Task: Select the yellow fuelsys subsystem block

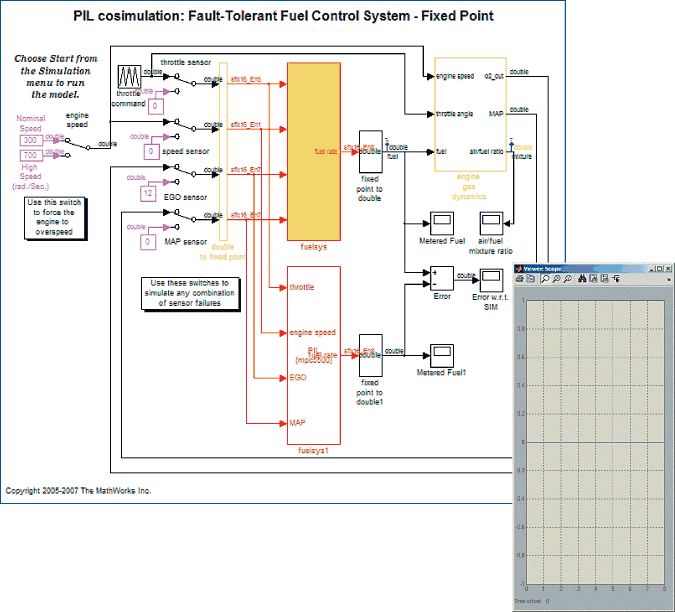Action: click(314, 150)
